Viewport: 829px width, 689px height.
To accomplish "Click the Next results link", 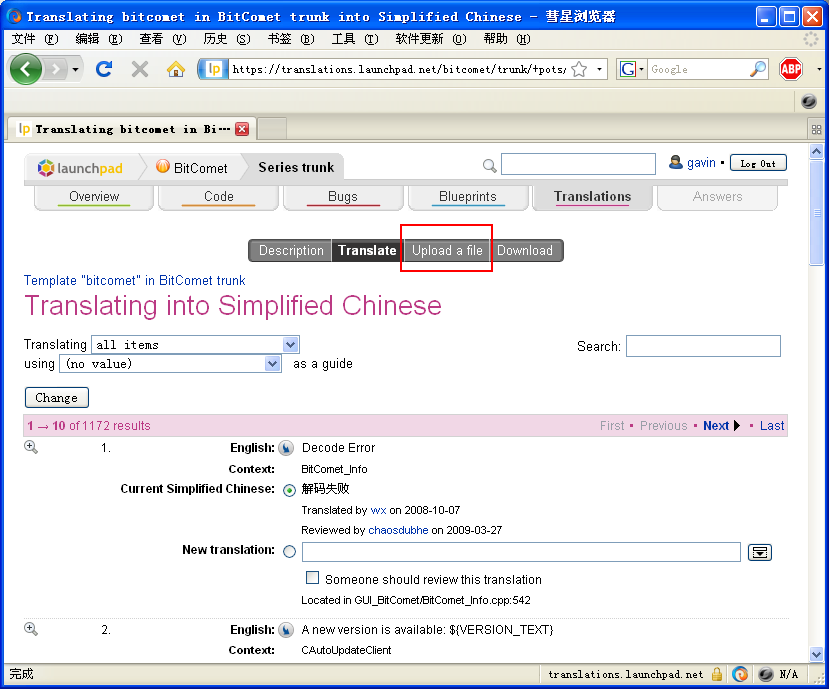I will [716, 425].
